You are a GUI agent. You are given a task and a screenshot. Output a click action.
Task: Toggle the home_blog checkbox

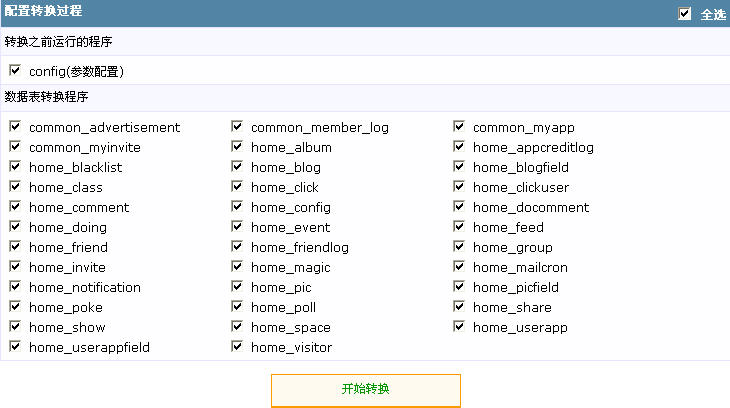(x=237, y=167)
